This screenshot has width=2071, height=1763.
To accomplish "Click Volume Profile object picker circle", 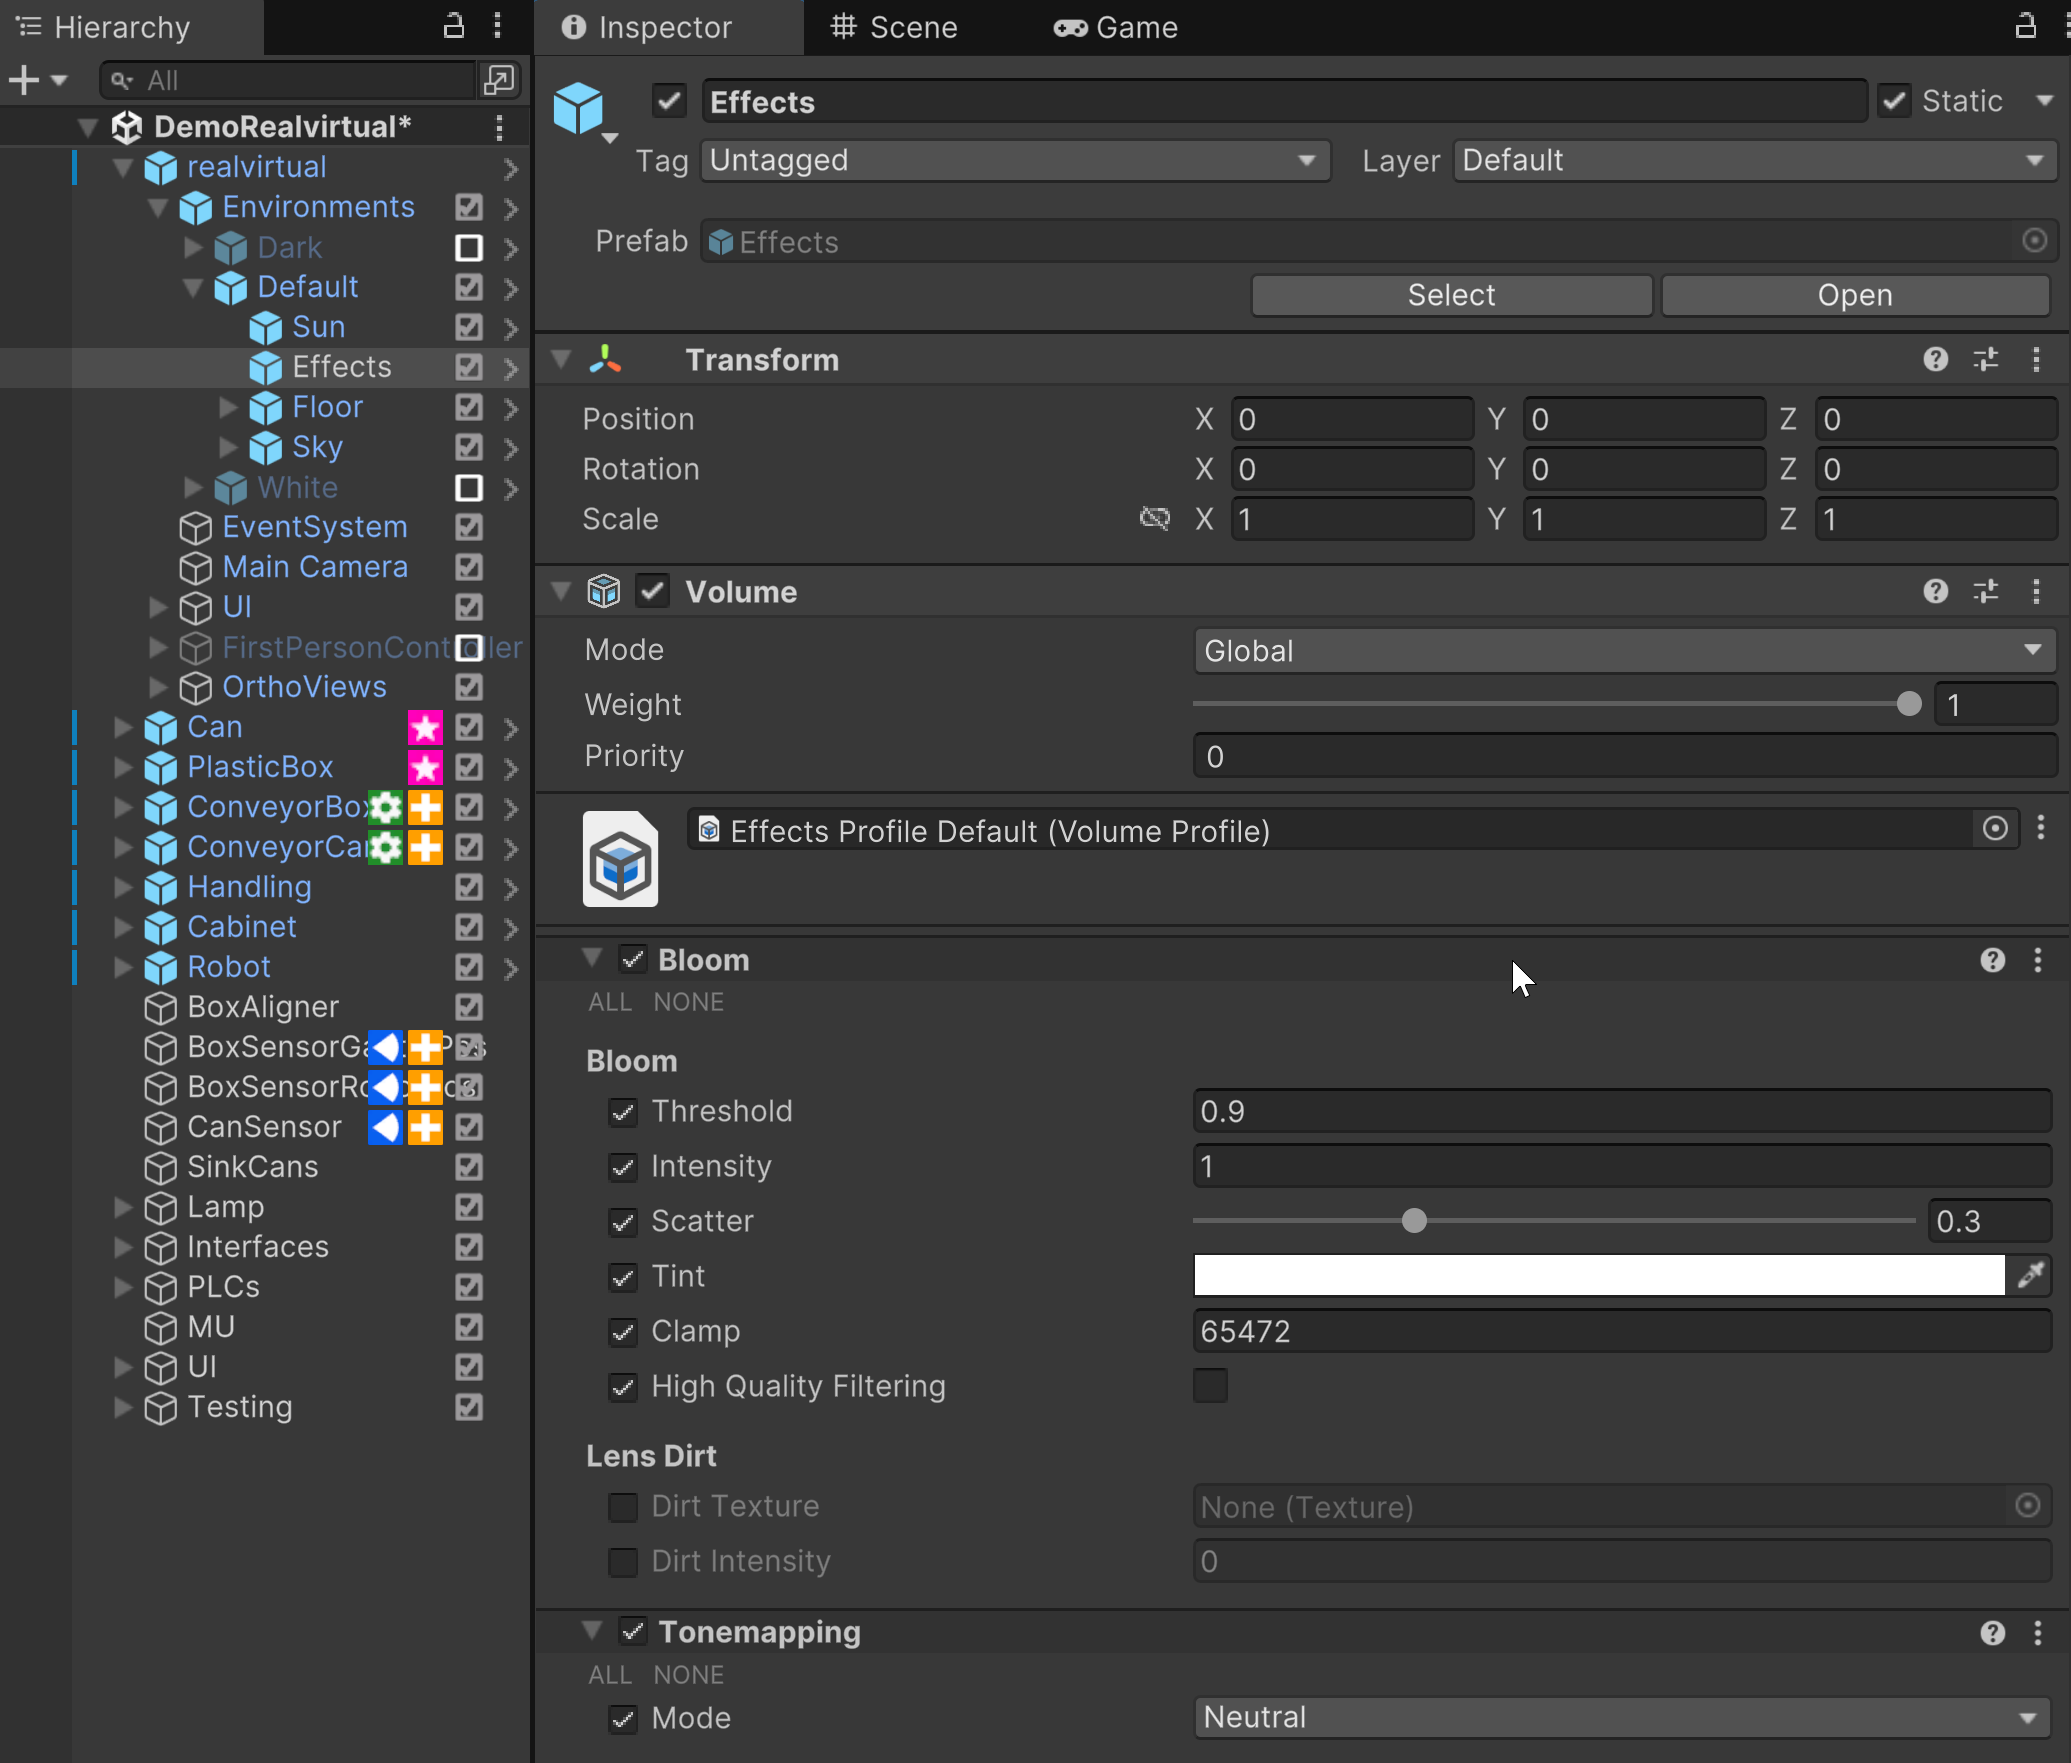I will tap(1994, 829).
